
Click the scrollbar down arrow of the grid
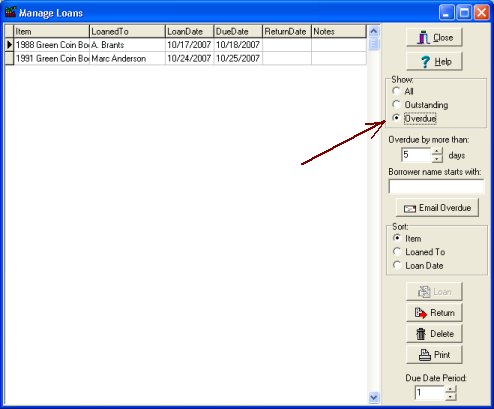(x=374, y=397)
